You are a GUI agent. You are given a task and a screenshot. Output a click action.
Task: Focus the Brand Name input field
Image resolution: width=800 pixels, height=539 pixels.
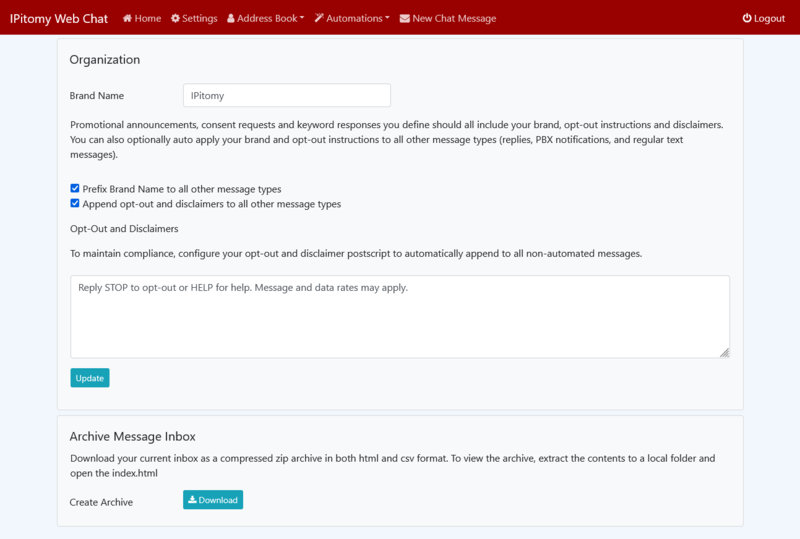tap(287, 95)
